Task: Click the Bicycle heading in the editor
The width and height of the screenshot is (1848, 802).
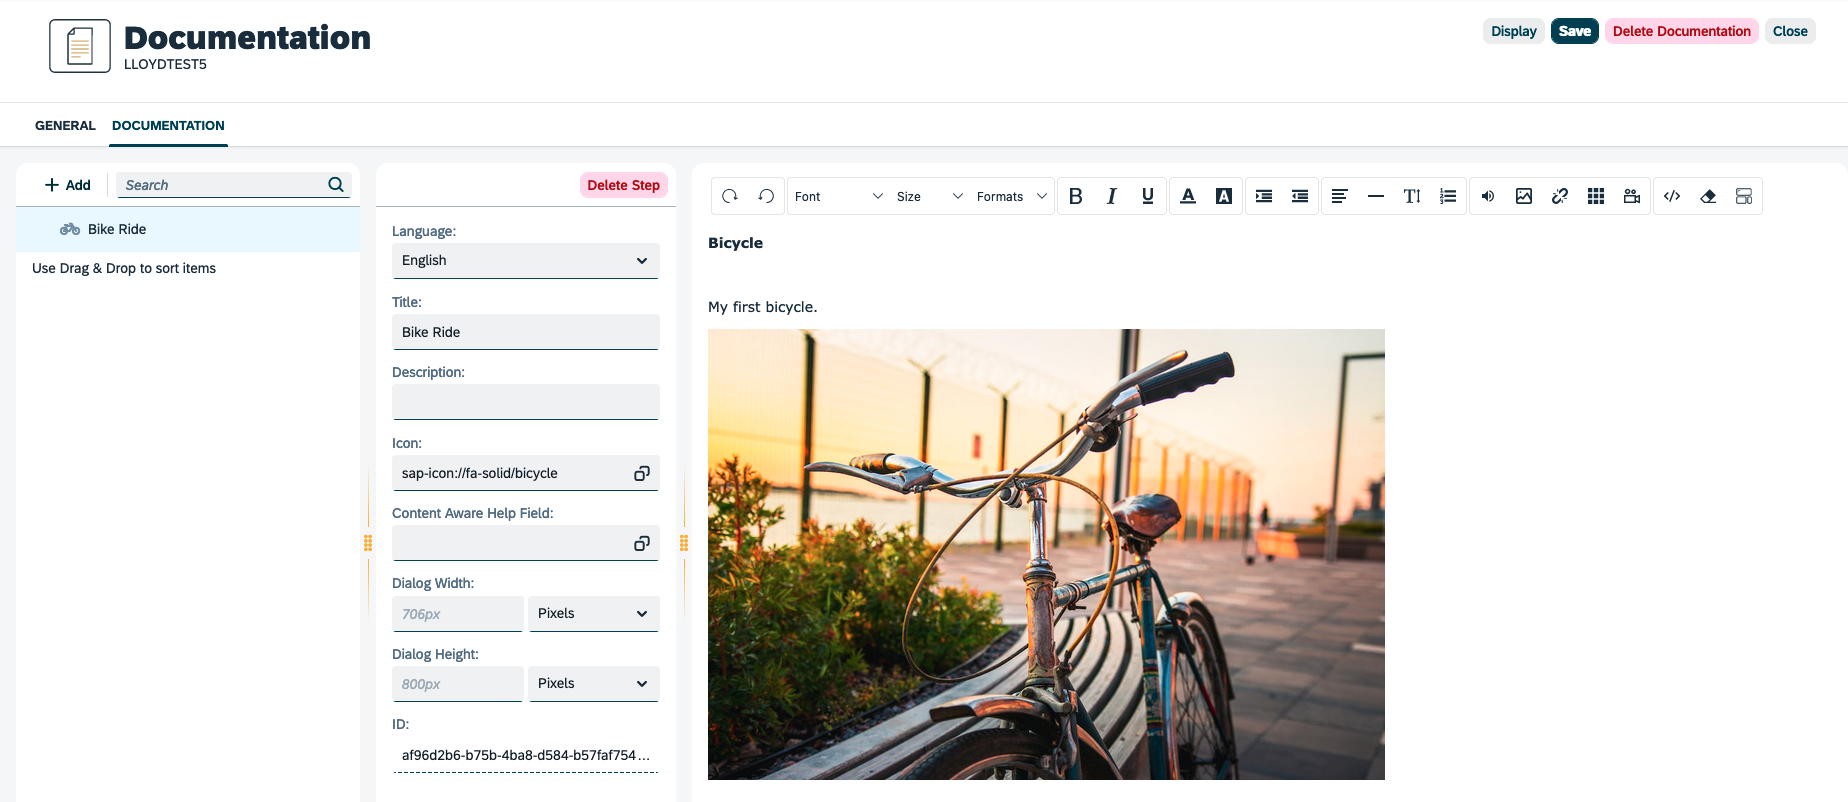Action: coord(735,243)
